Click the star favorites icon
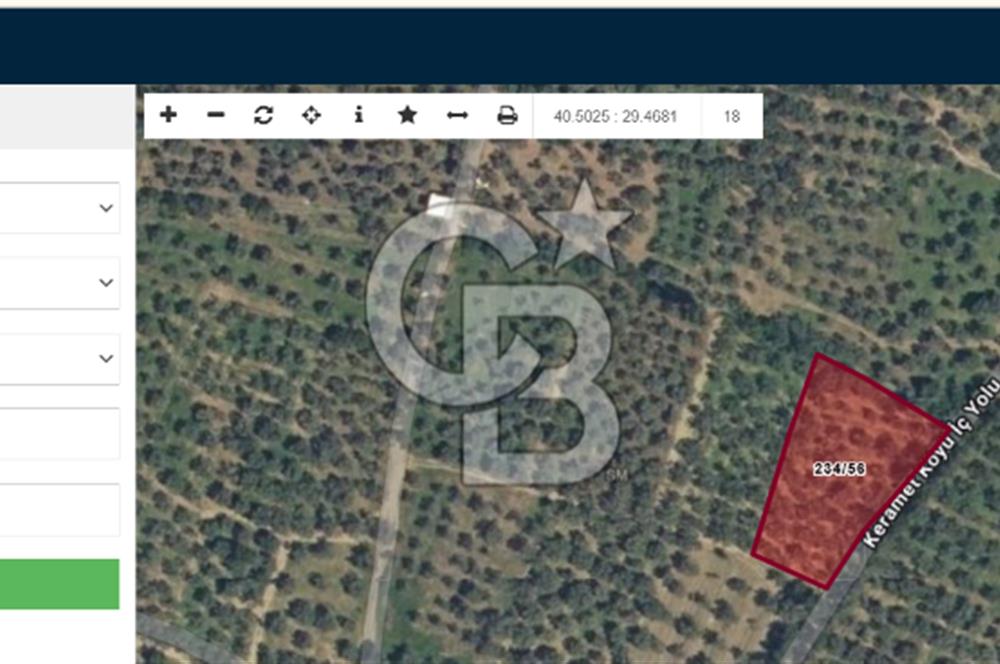This screenshot has width=1000, height=664. [x=407, y=115]
